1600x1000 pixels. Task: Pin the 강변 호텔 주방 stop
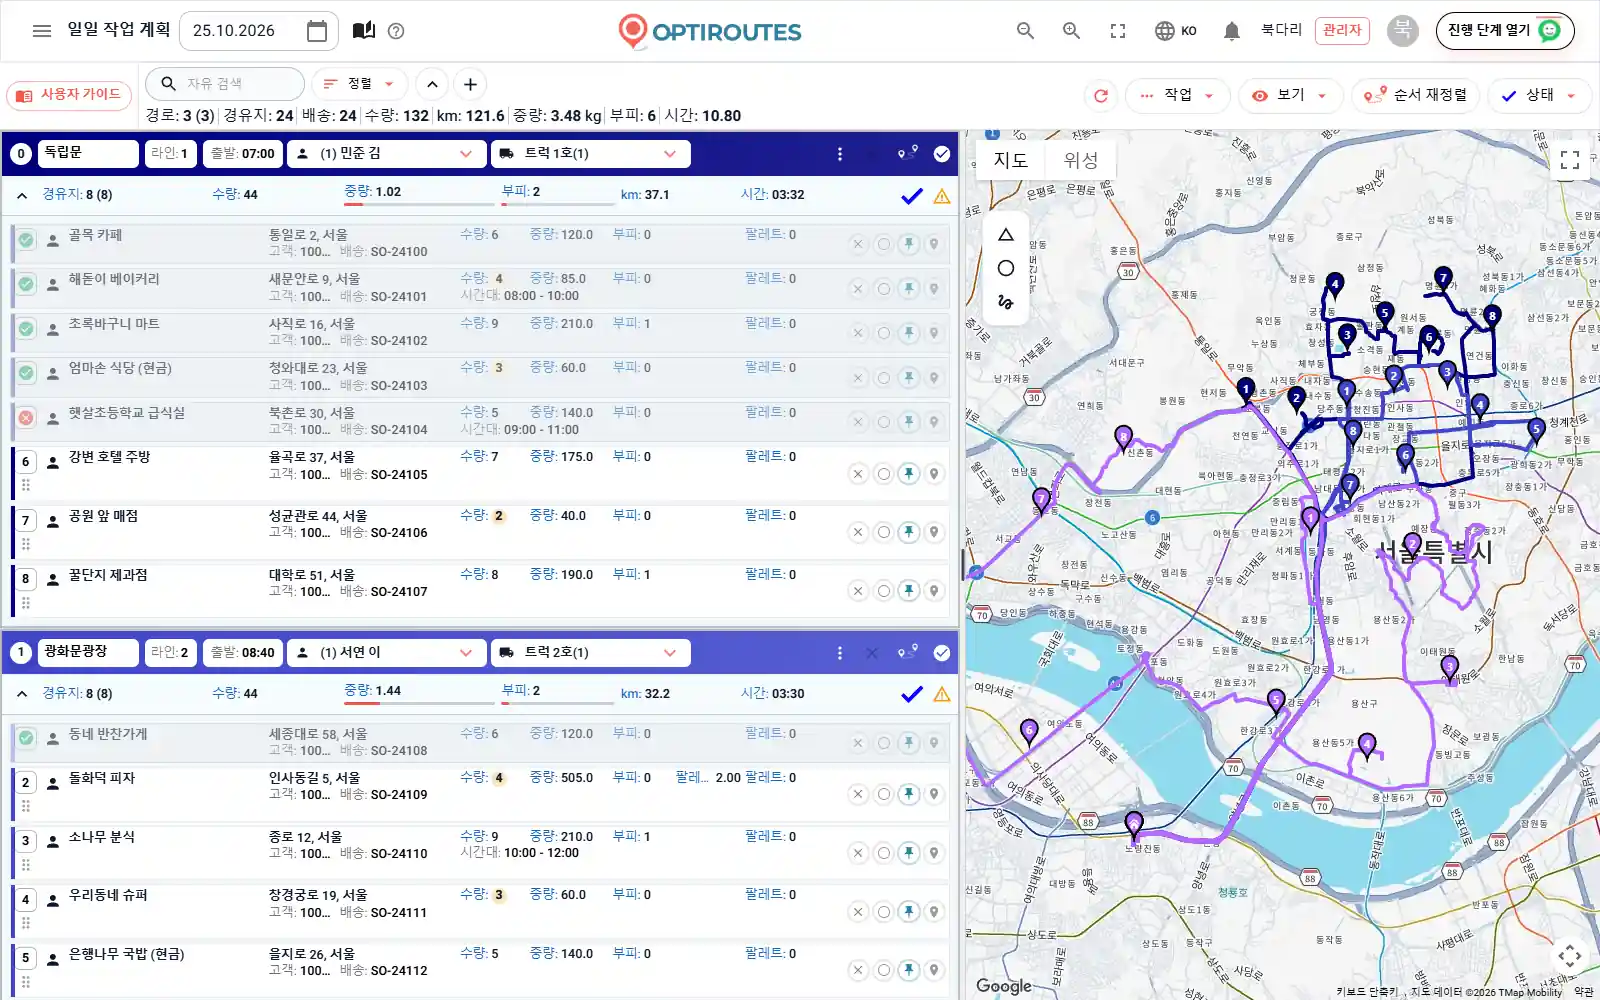(908, 474)
